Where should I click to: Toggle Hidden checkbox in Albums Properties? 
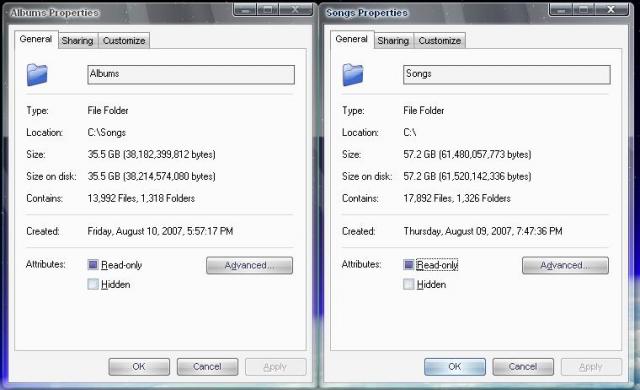tap(93, 284)
